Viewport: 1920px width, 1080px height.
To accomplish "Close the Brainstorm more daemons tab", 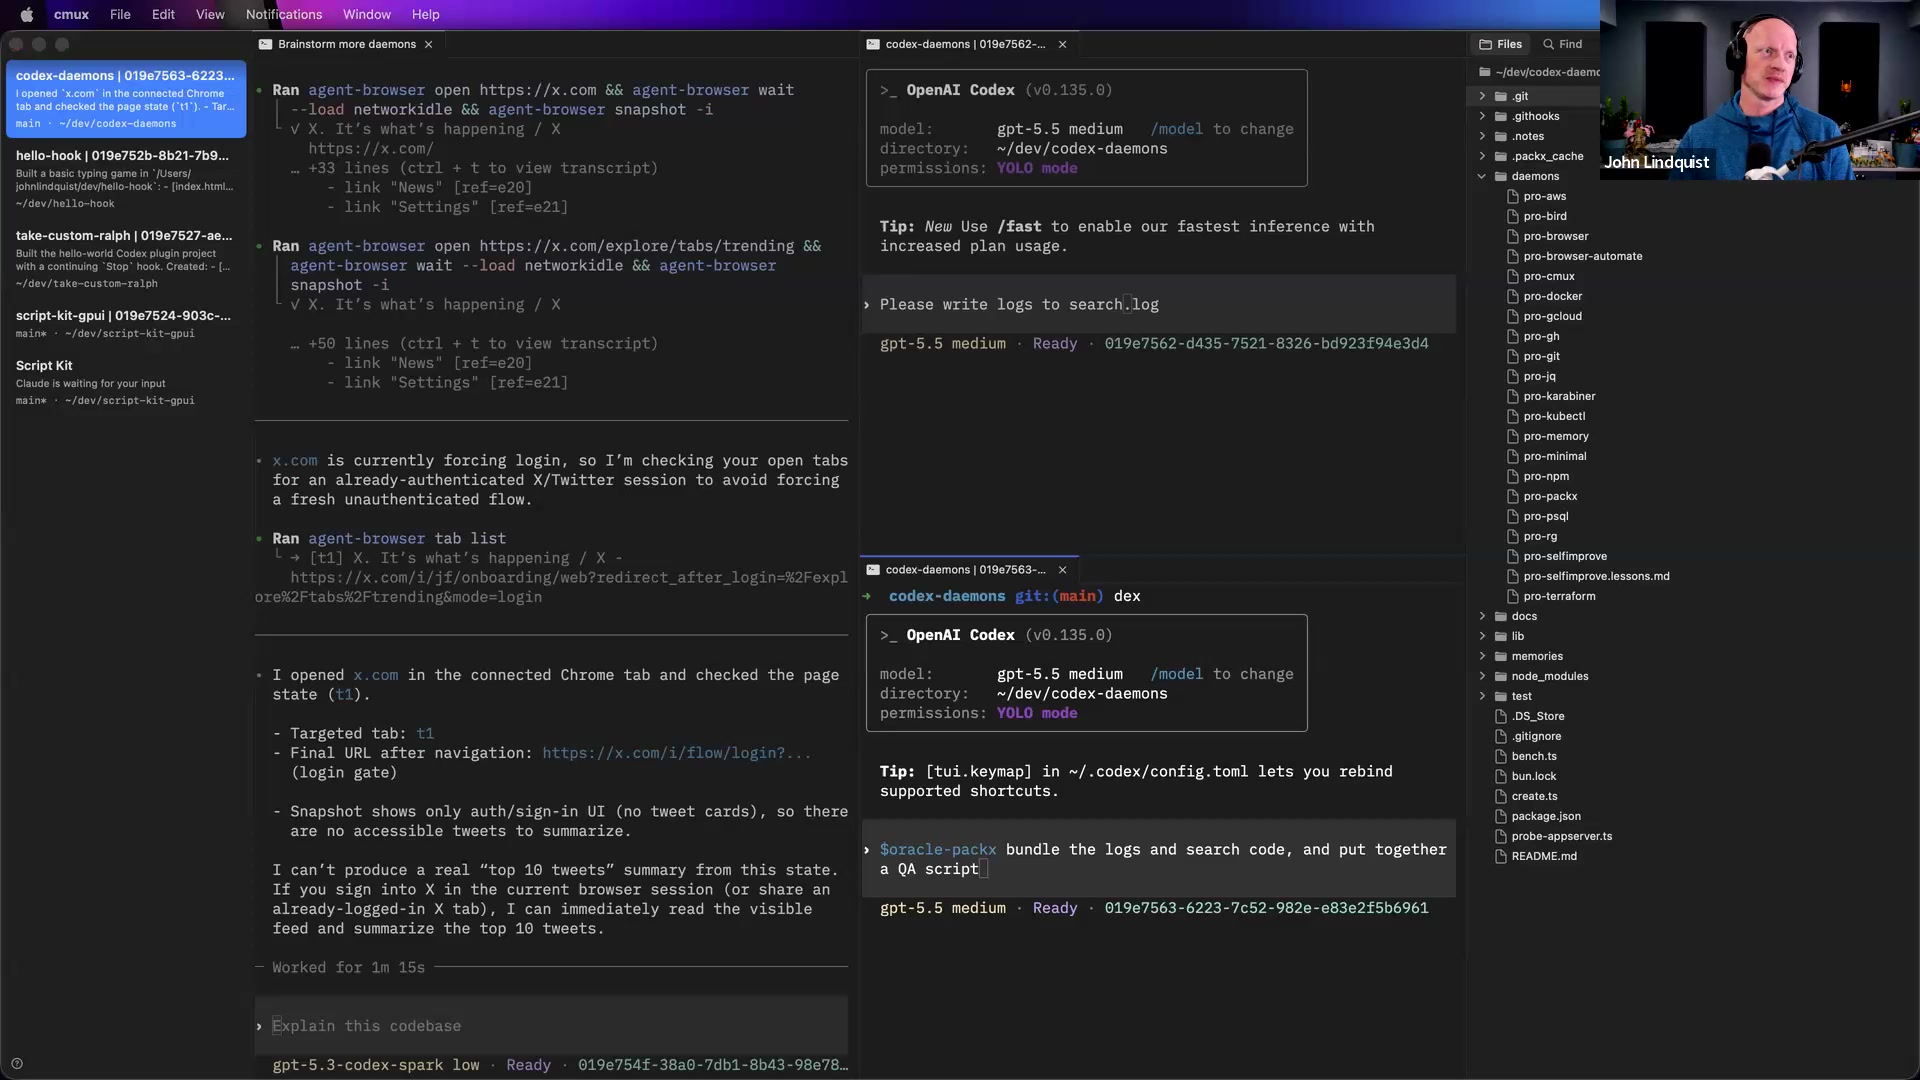I will pyautogui.click(x=428, y=44).
